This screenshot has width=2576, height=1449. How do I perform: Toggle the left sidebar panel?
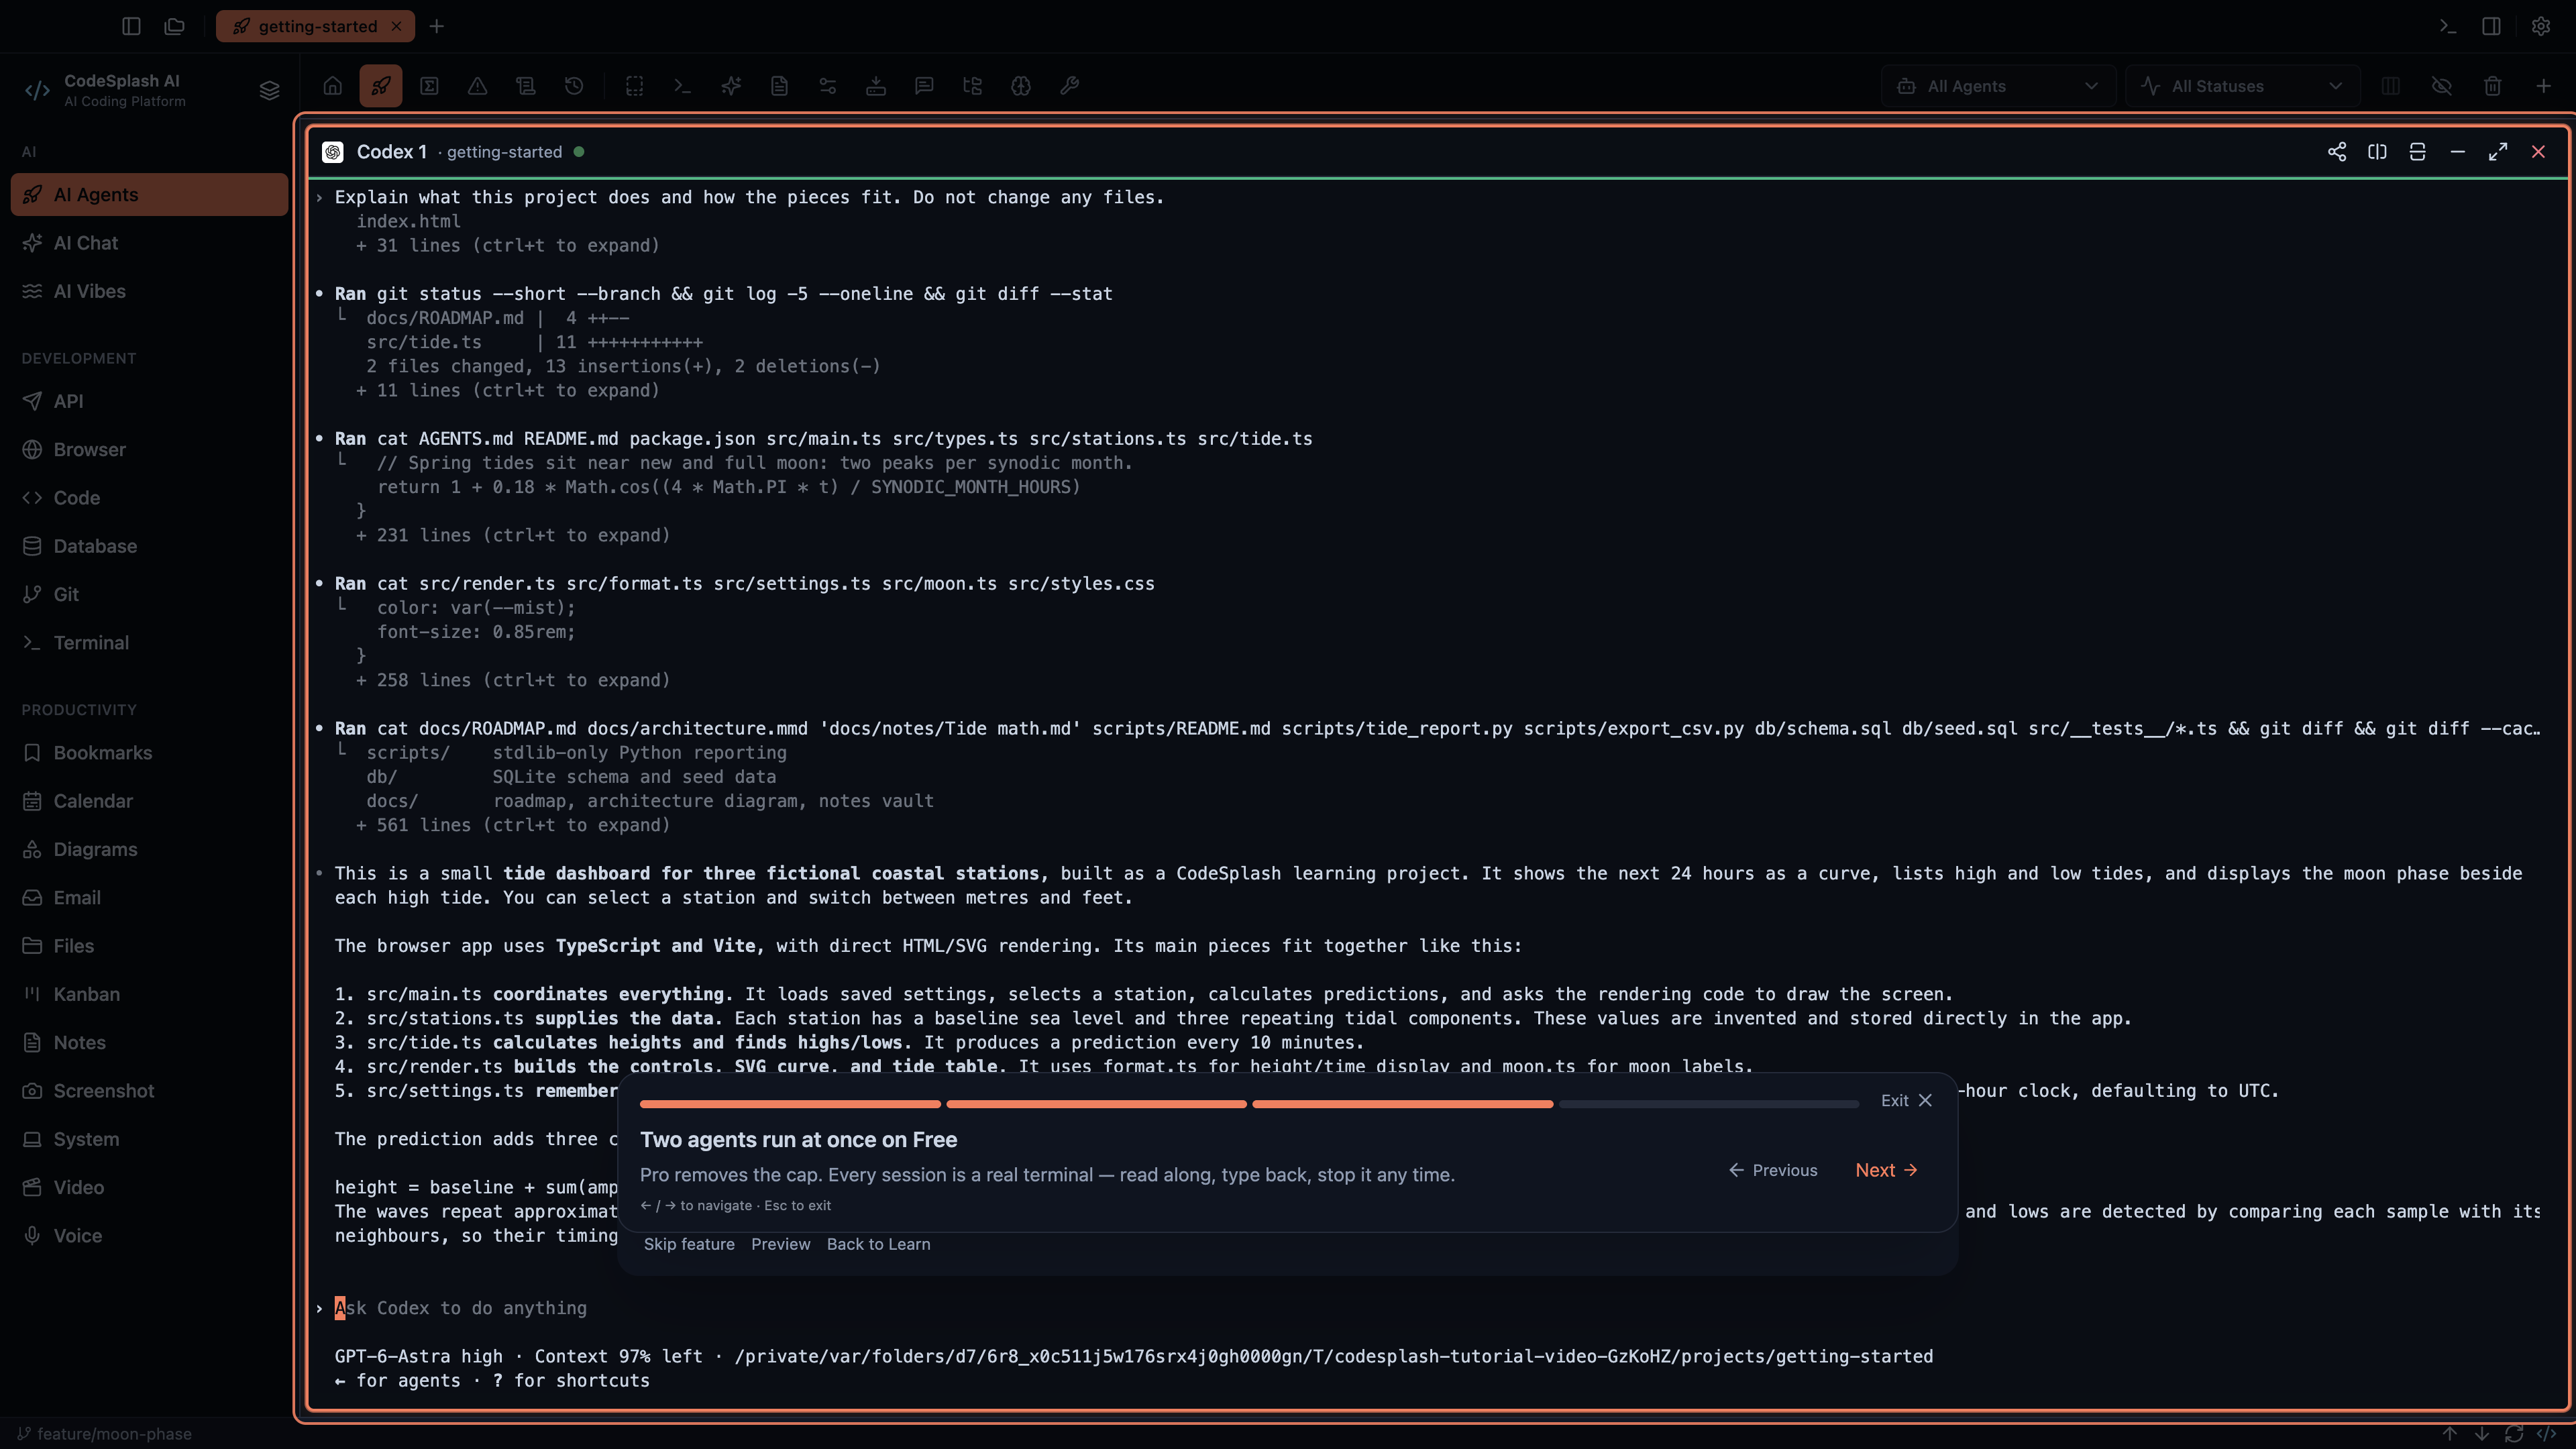(x=131, y=26)
